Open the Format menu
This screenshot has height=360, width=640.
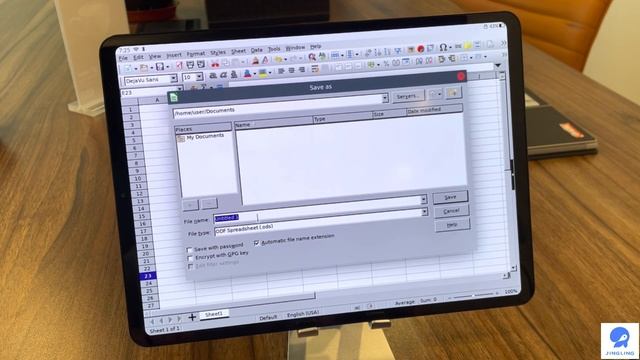coord(196,53)
